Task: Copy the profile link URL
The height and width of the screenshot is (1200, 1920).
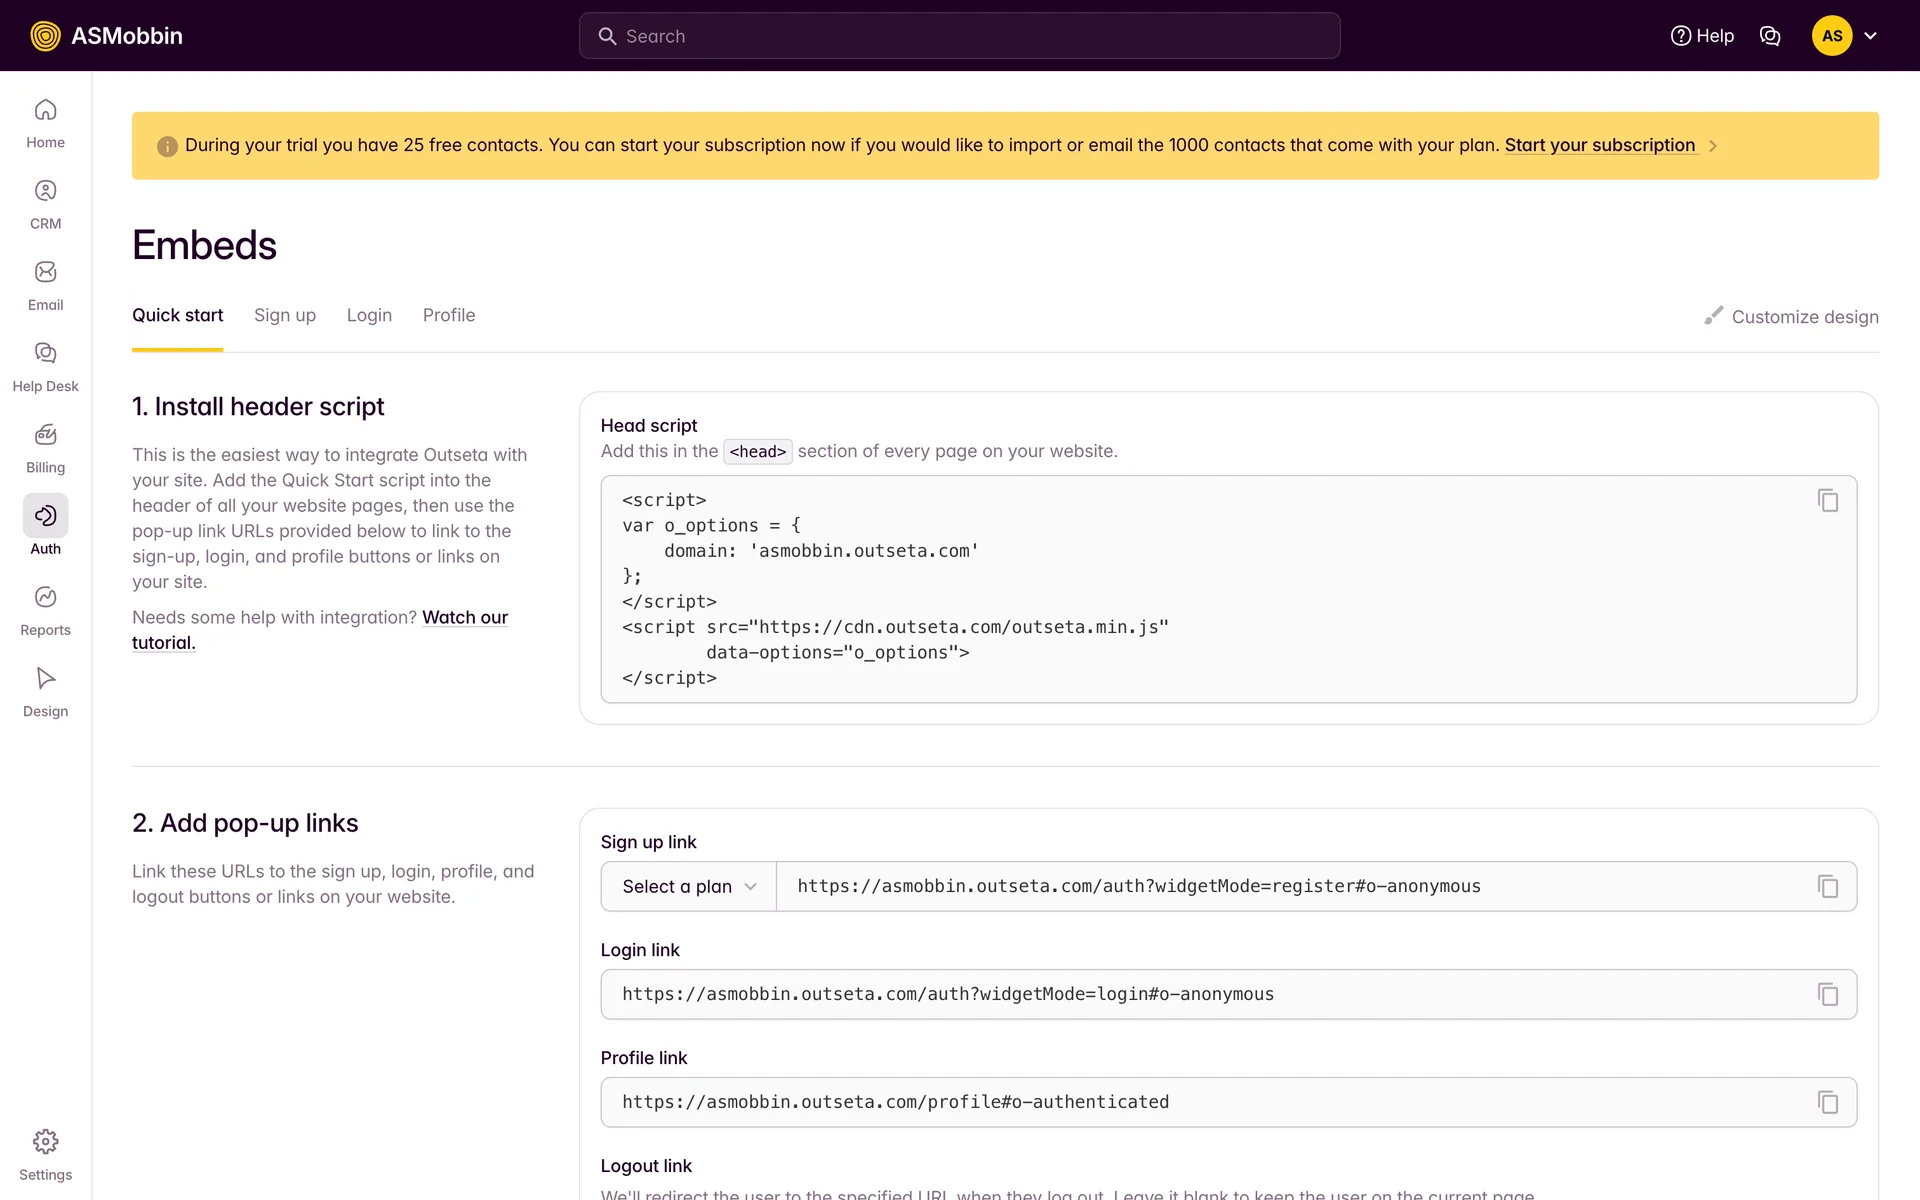Action: pos(1827,1102)
